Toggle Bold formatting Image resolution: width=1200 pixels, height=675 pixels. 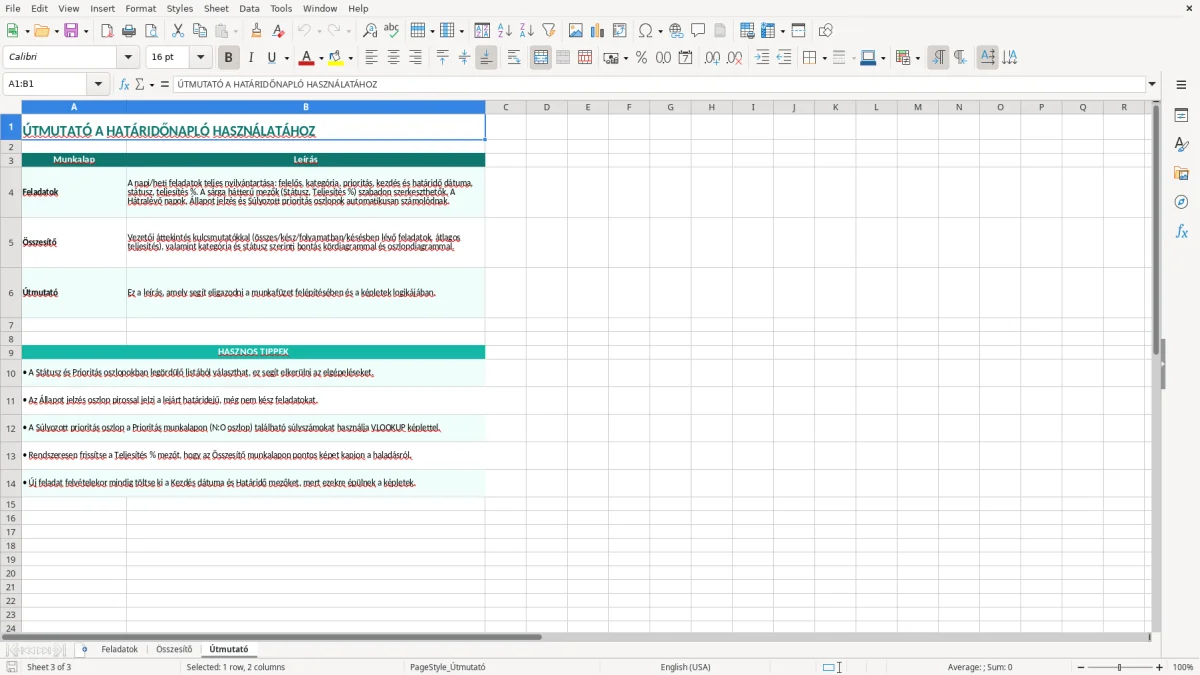228,58
